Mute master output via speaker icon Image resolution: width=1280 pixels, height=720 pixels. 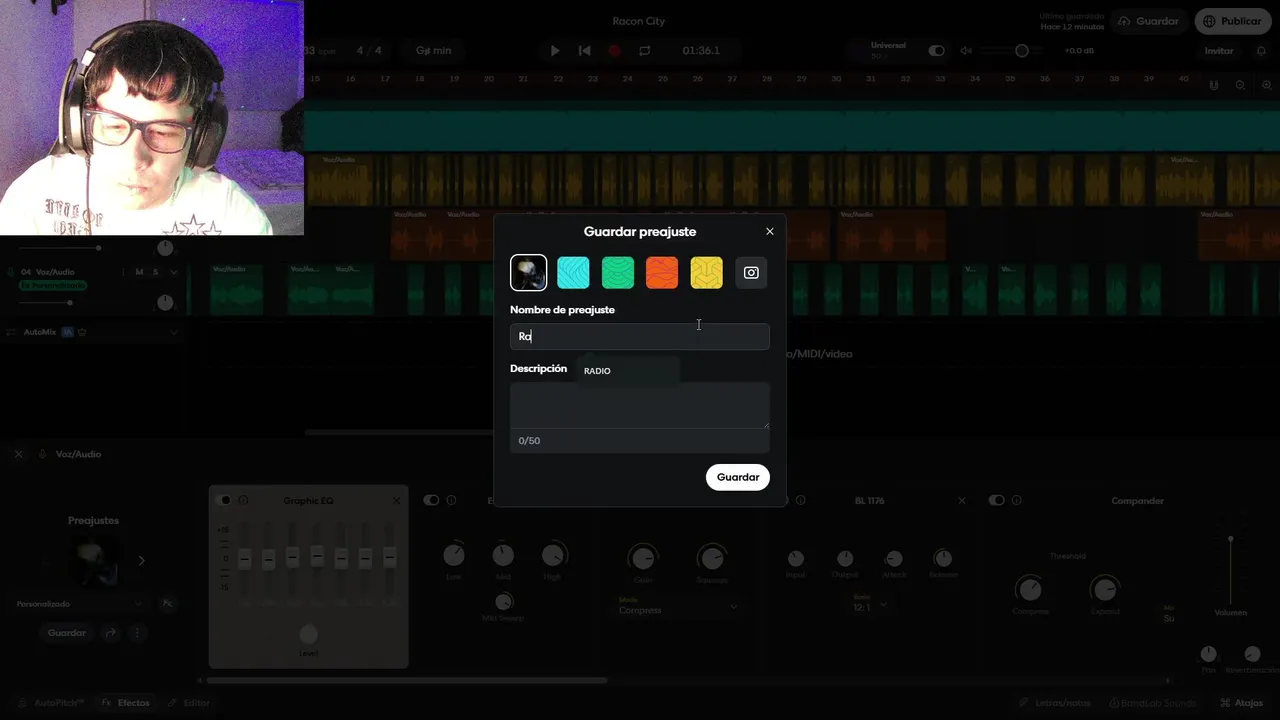[x=965, y=50]
